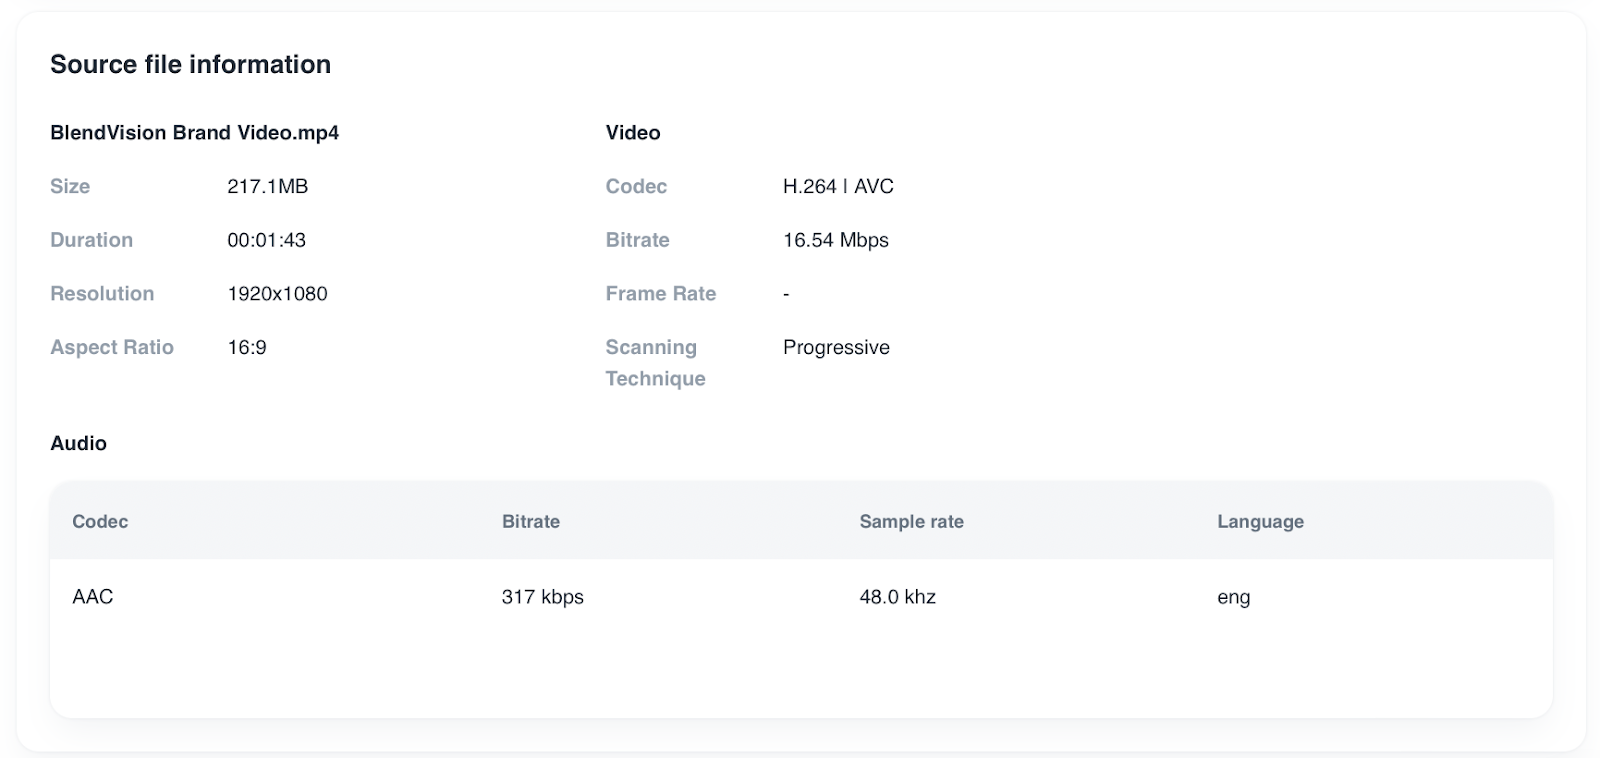Viewport: 1600px width, 758px height.
Task: Click the 00:01:43 duration value
Action: pyautogui.click(x=266, y=240)
